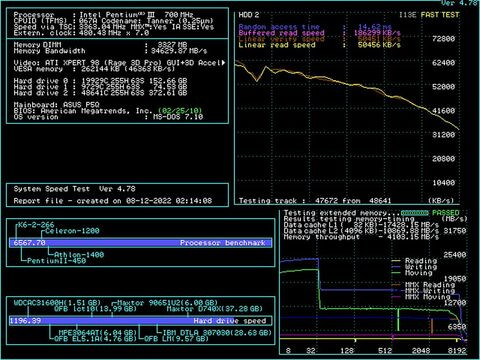
Task: Click the Reading legend color line
Action: click(396, 261)
